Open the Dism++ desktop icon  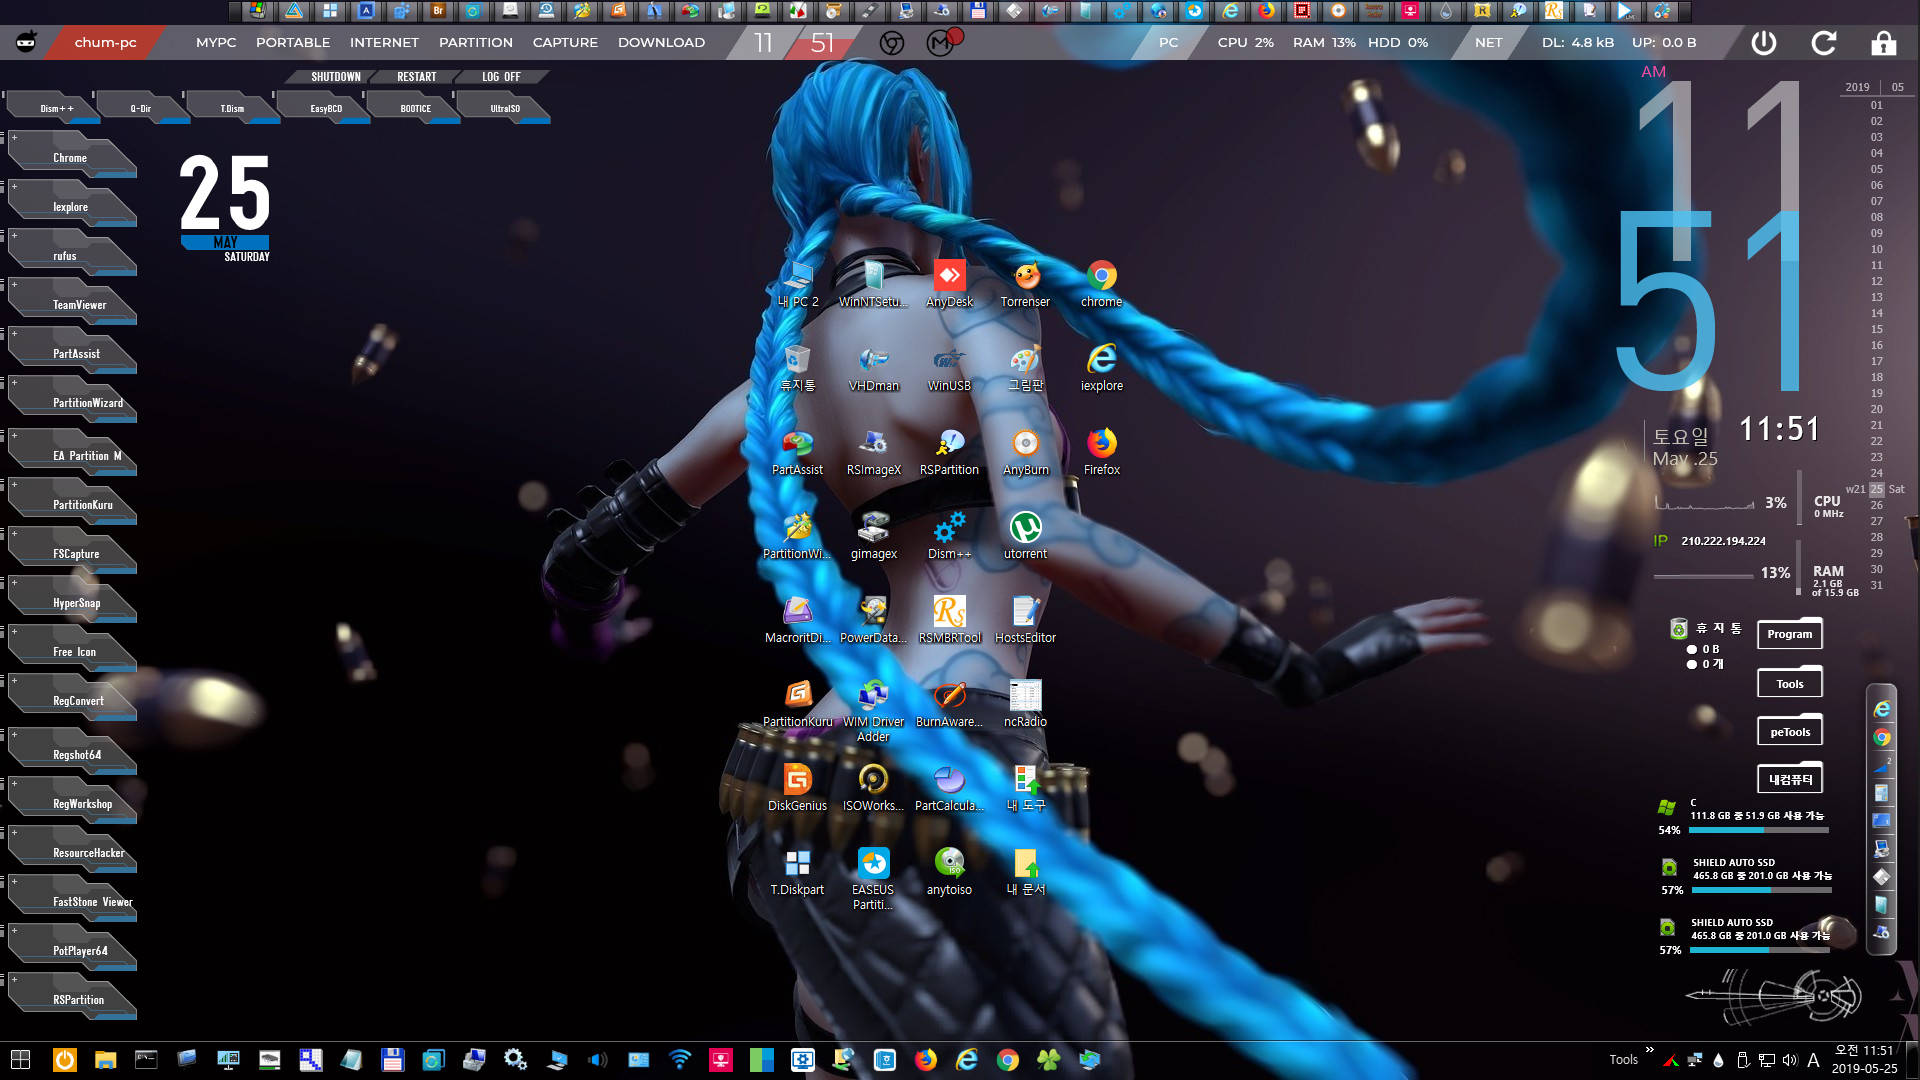click(949, 536)
